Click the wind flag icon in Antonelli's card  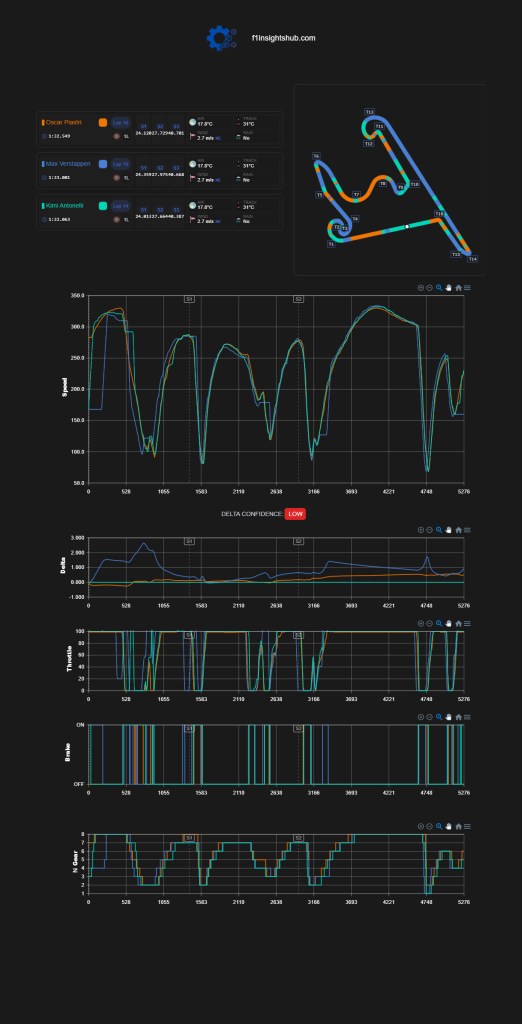point(193,220)
